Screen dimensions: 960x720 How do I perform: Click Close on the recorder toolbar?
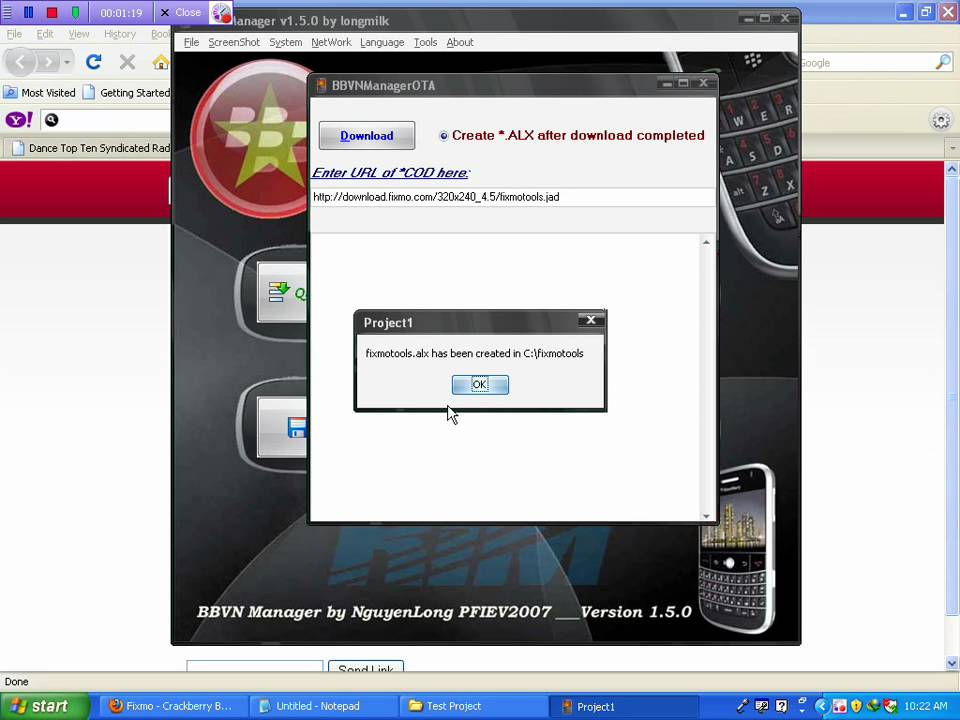point(181,12)
